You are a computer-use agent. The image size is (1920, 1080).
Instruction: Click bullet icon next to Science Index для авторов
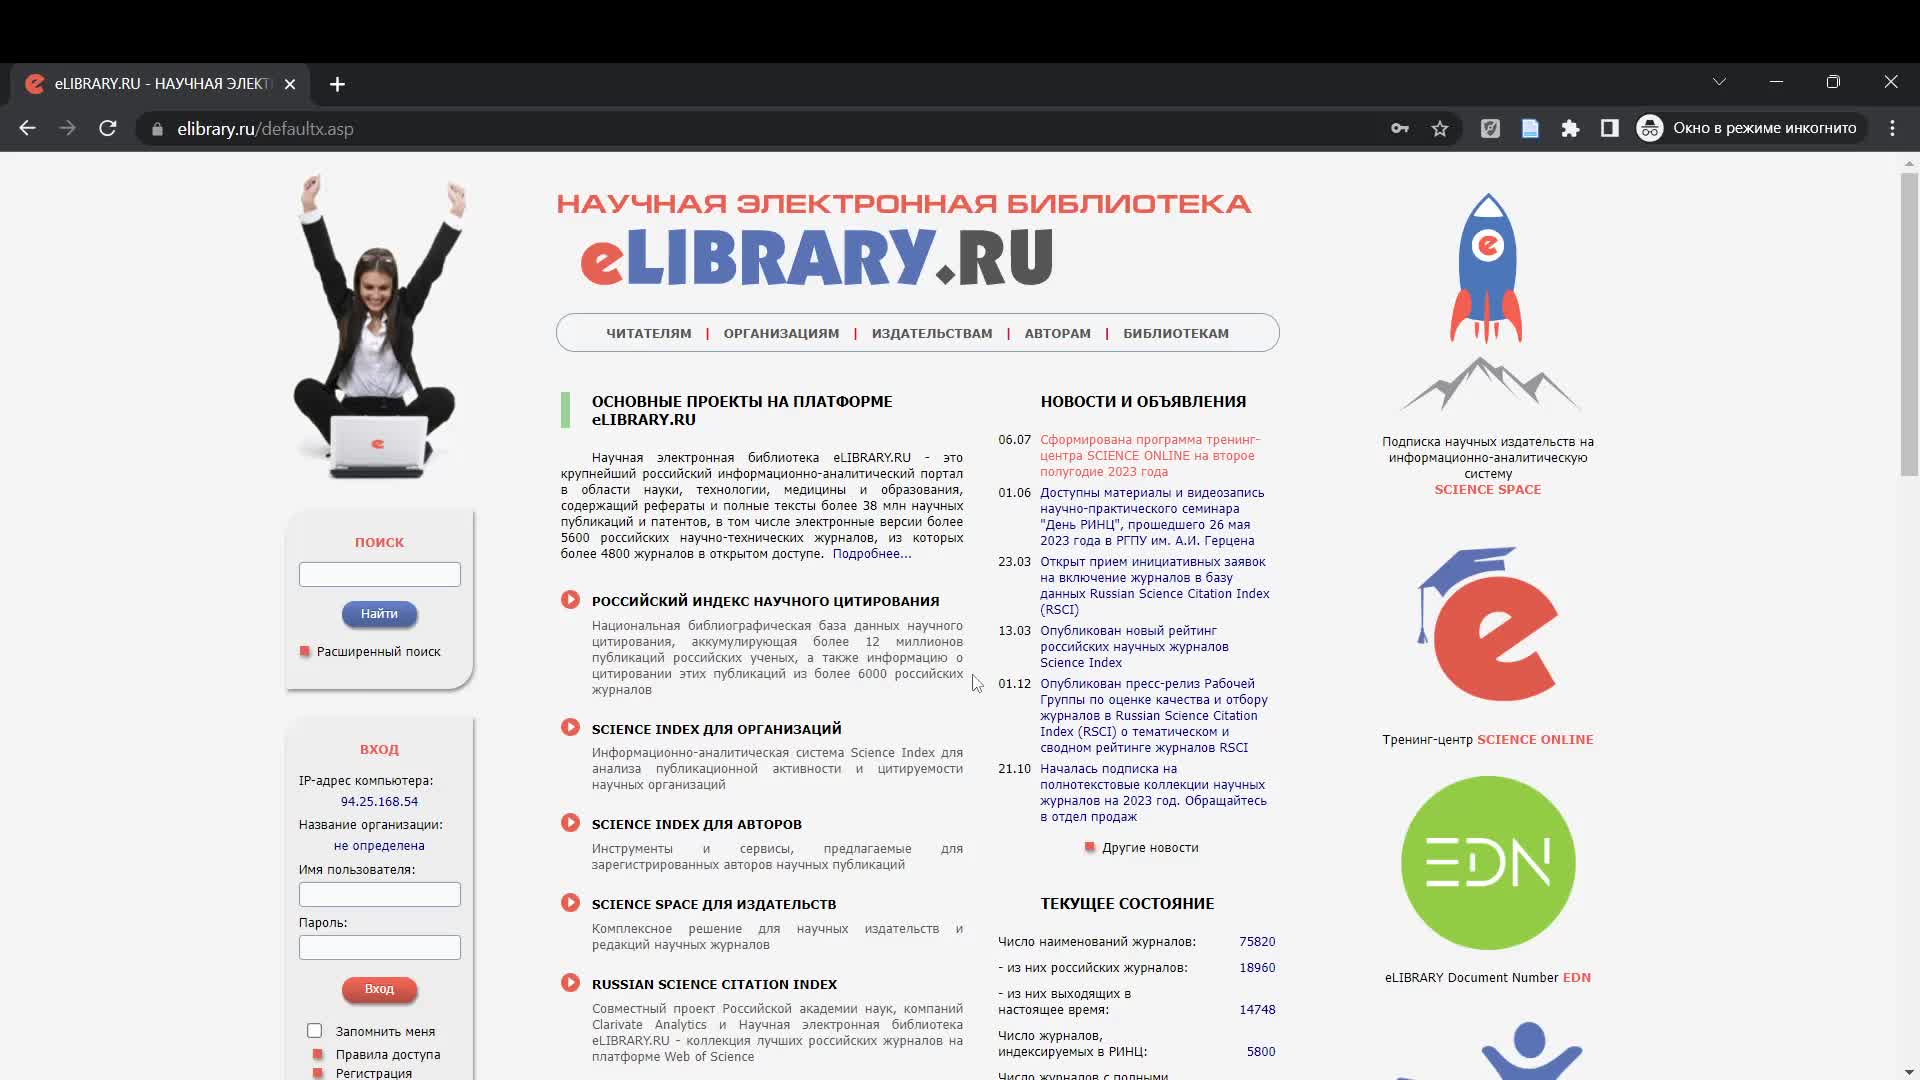(x=570, y=823)
